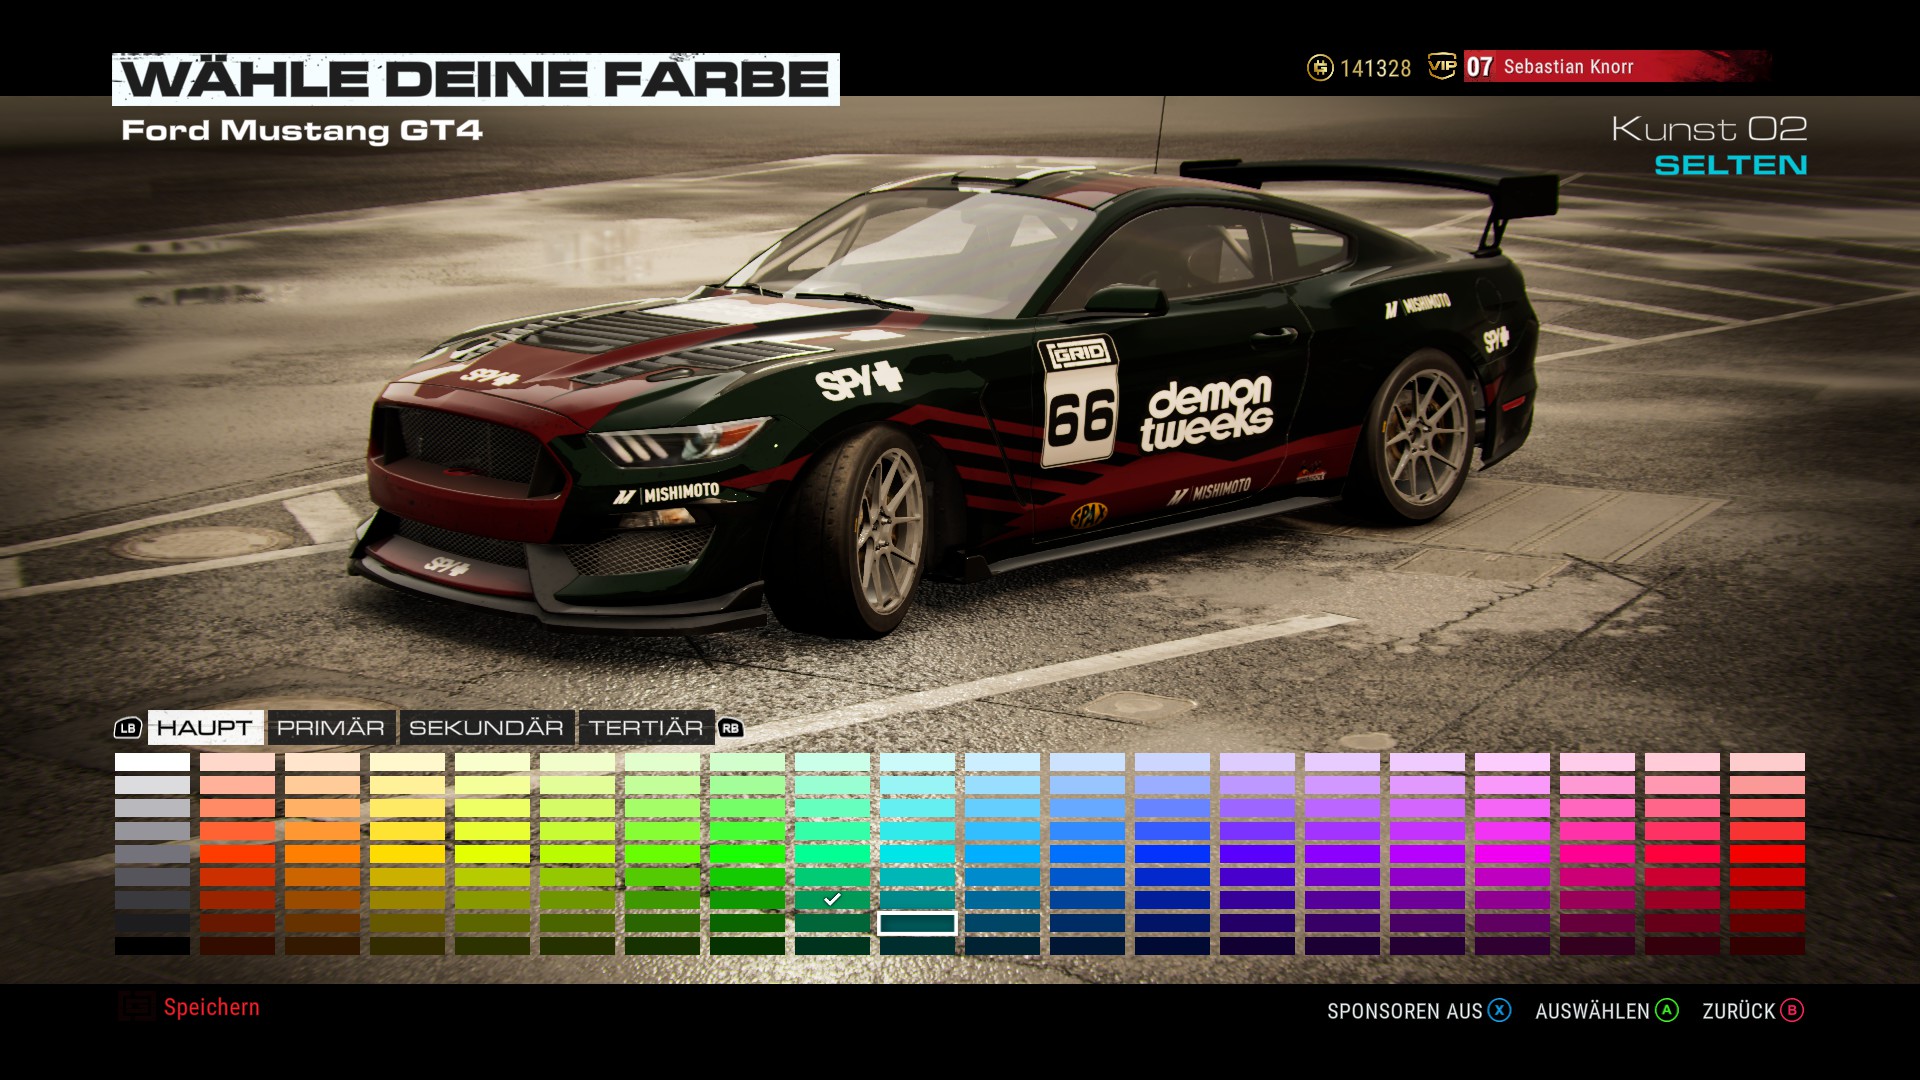Click SPONSOREN AUS to hide sponsors
This screenshot has width=1920, height=1080.
[1405, 1011]
